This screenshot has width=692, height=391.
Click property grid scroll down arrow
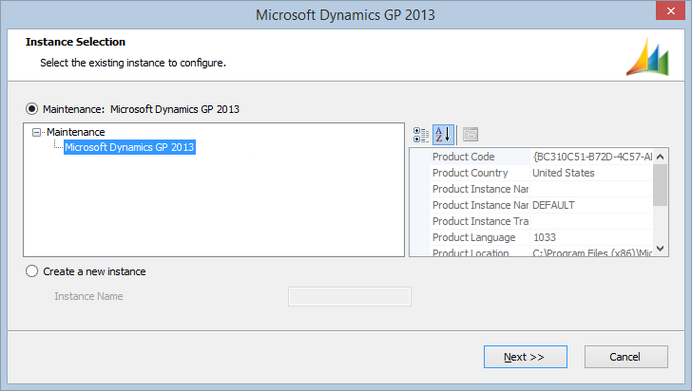[x=660, y=248]
